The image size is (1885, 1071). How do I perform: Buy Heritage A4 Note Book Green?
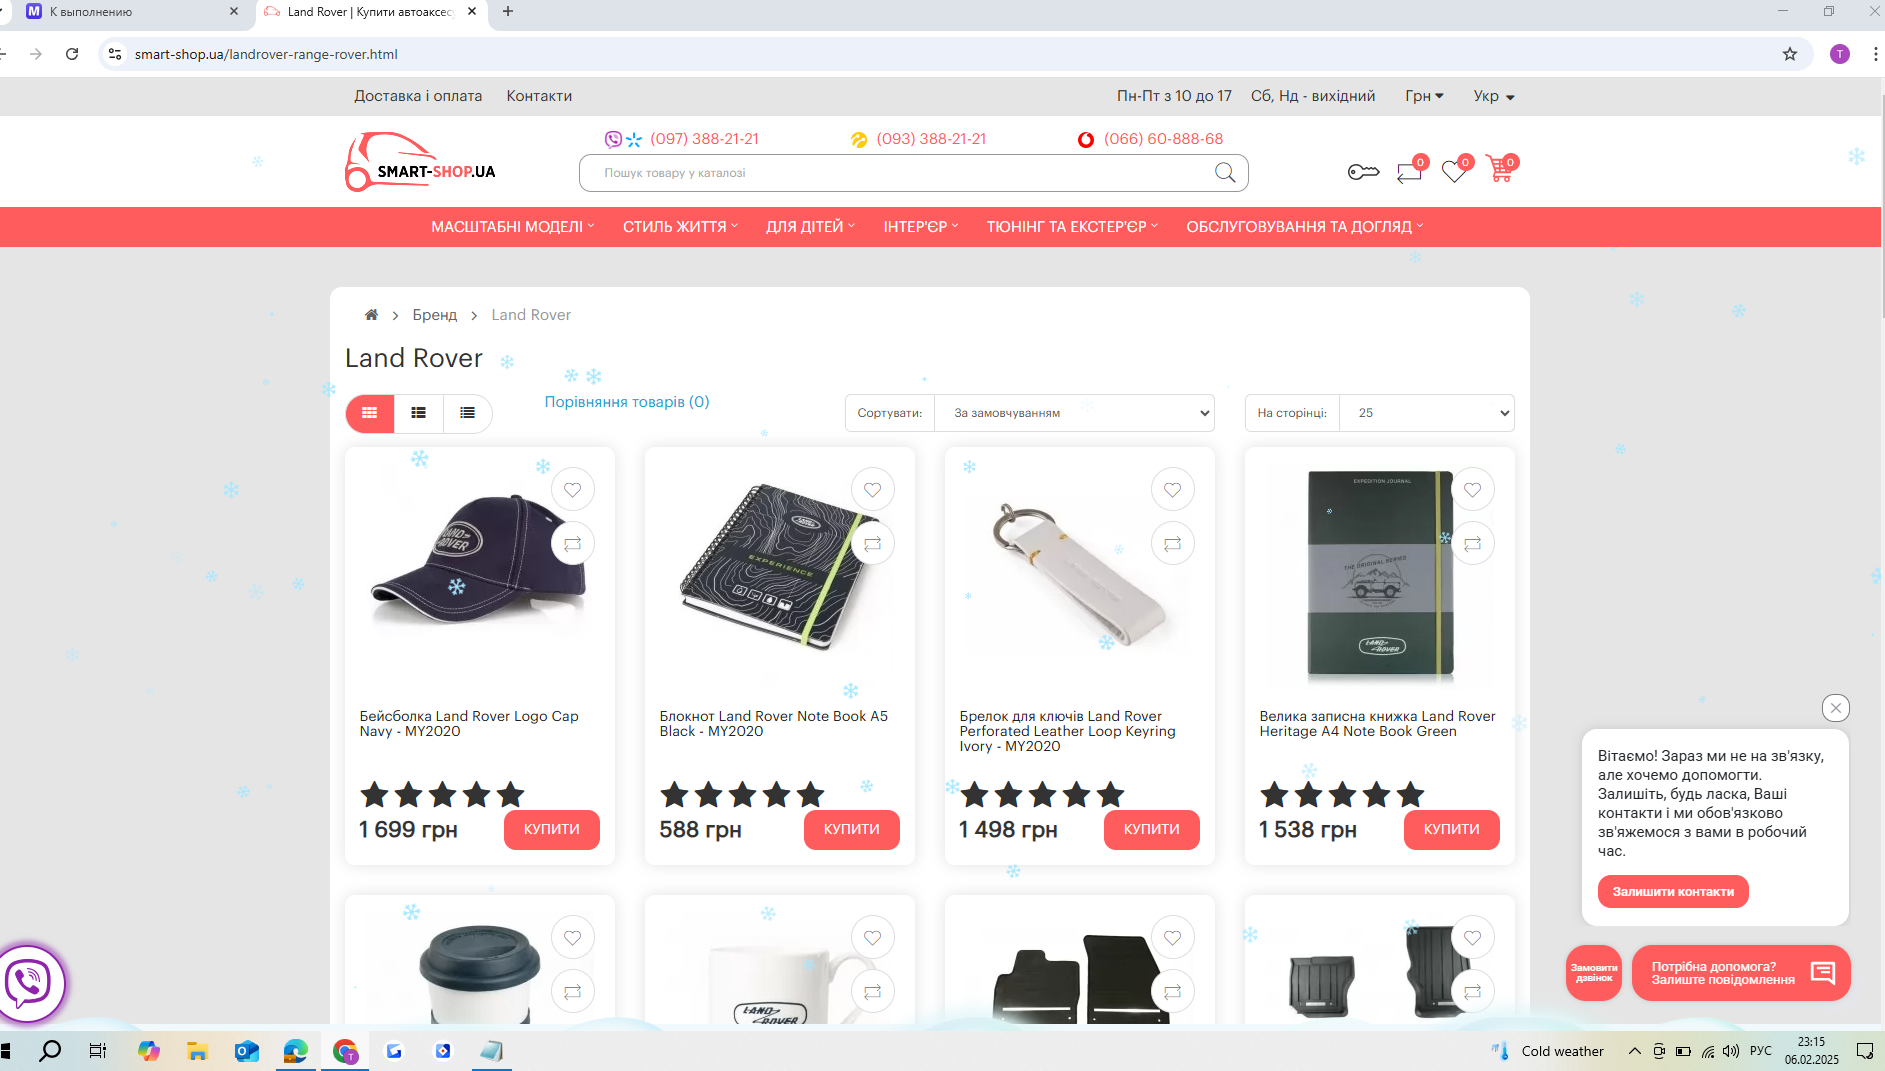[1452, 830]
